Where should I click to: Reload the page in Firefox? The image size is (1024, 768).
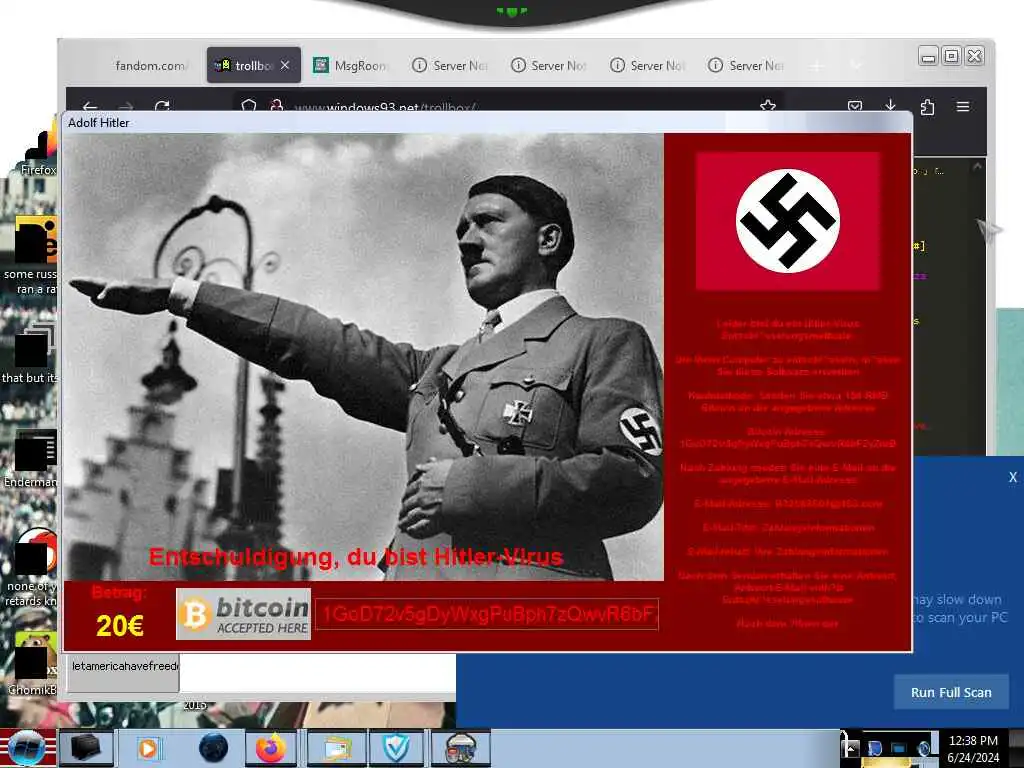[x=162, y=106]
